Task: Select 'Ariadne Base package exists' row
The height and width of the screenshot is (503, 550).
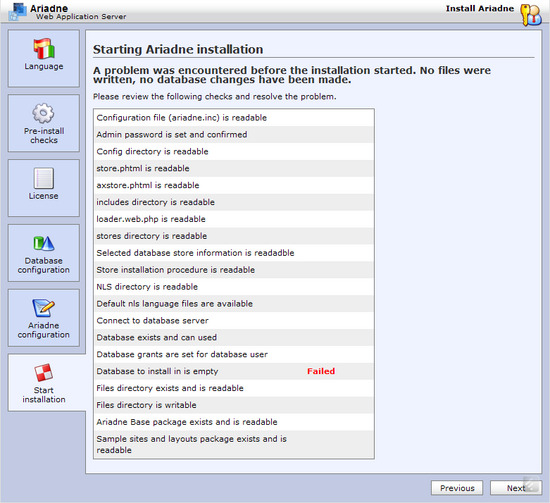Action: (234, 422)
